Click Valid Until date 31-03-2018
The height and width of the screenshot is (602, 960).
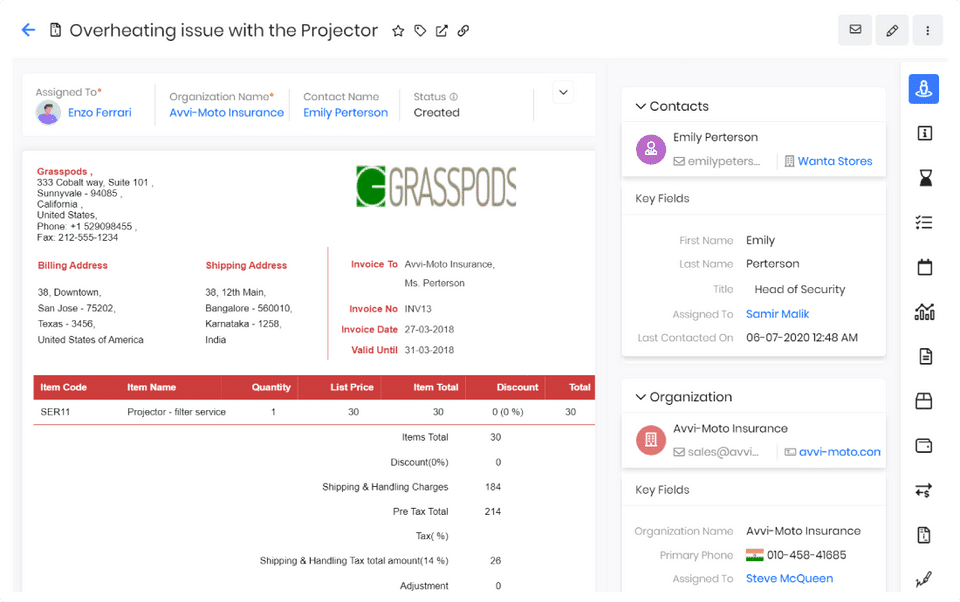(x=429, y=350)
